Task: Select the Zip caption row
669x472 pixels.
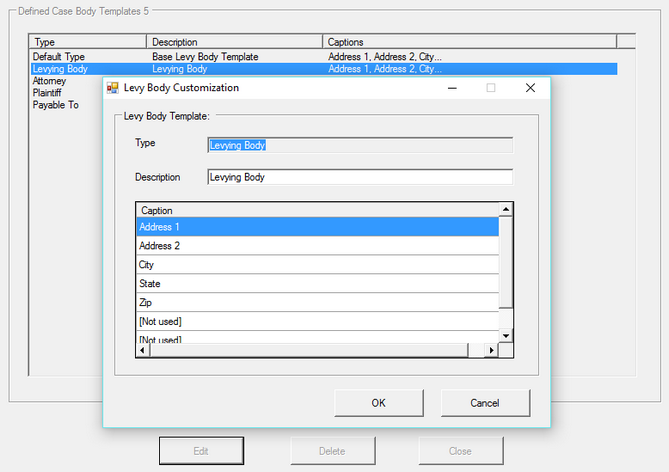Action: point(317,302)
